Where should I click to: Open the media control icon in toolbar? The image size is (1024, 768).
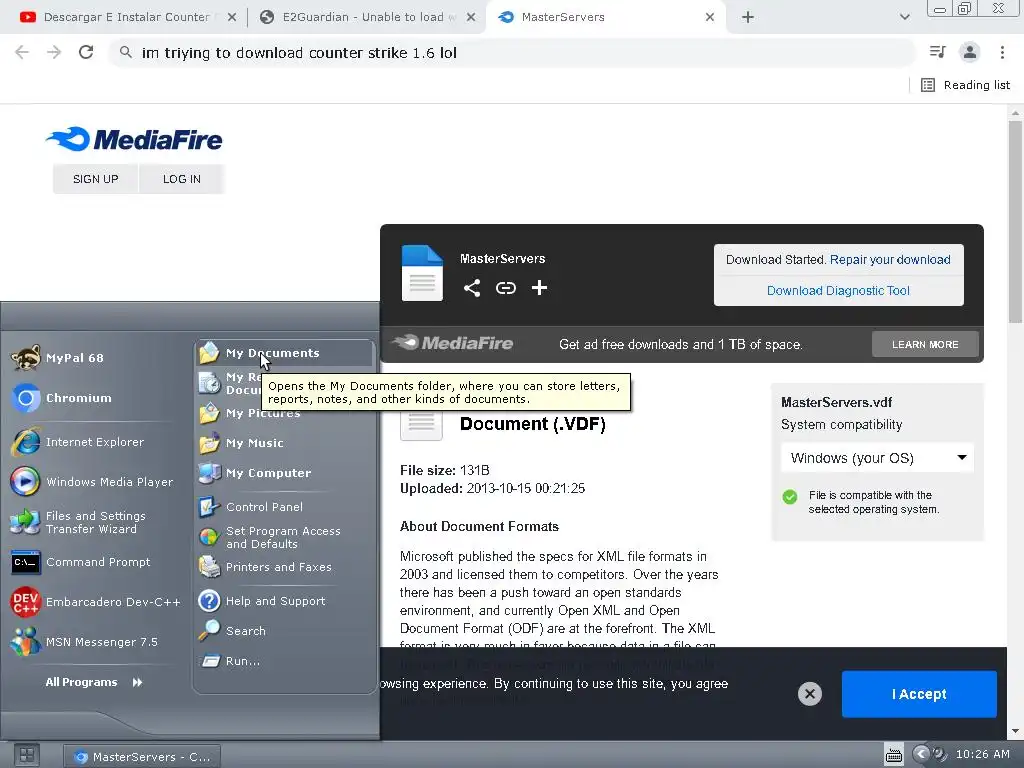coord(937,52)
